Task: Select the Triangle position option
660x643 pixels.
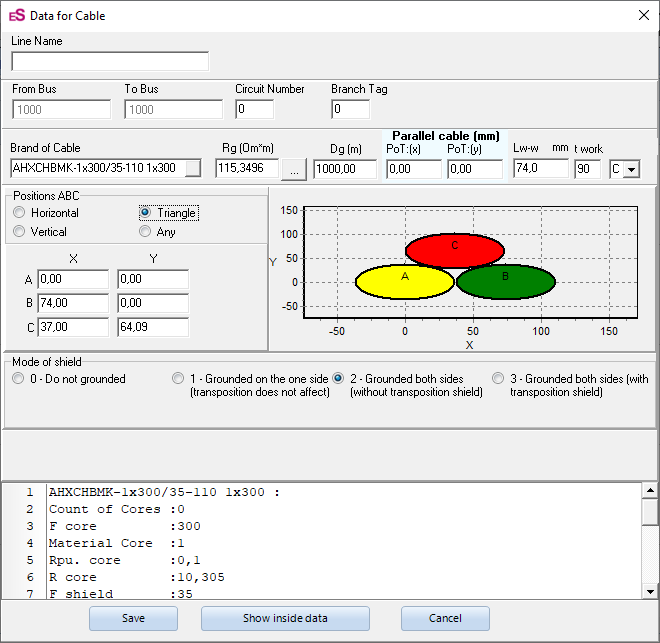Action: [x=145, y=213]
